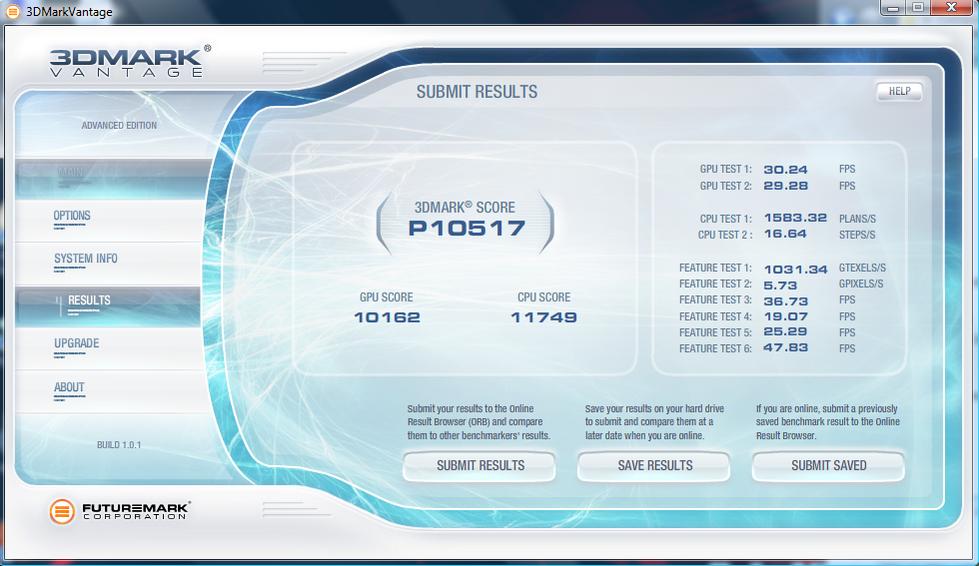Open the Help button
The width and height of the screenshot is (979, 566).
899,91
